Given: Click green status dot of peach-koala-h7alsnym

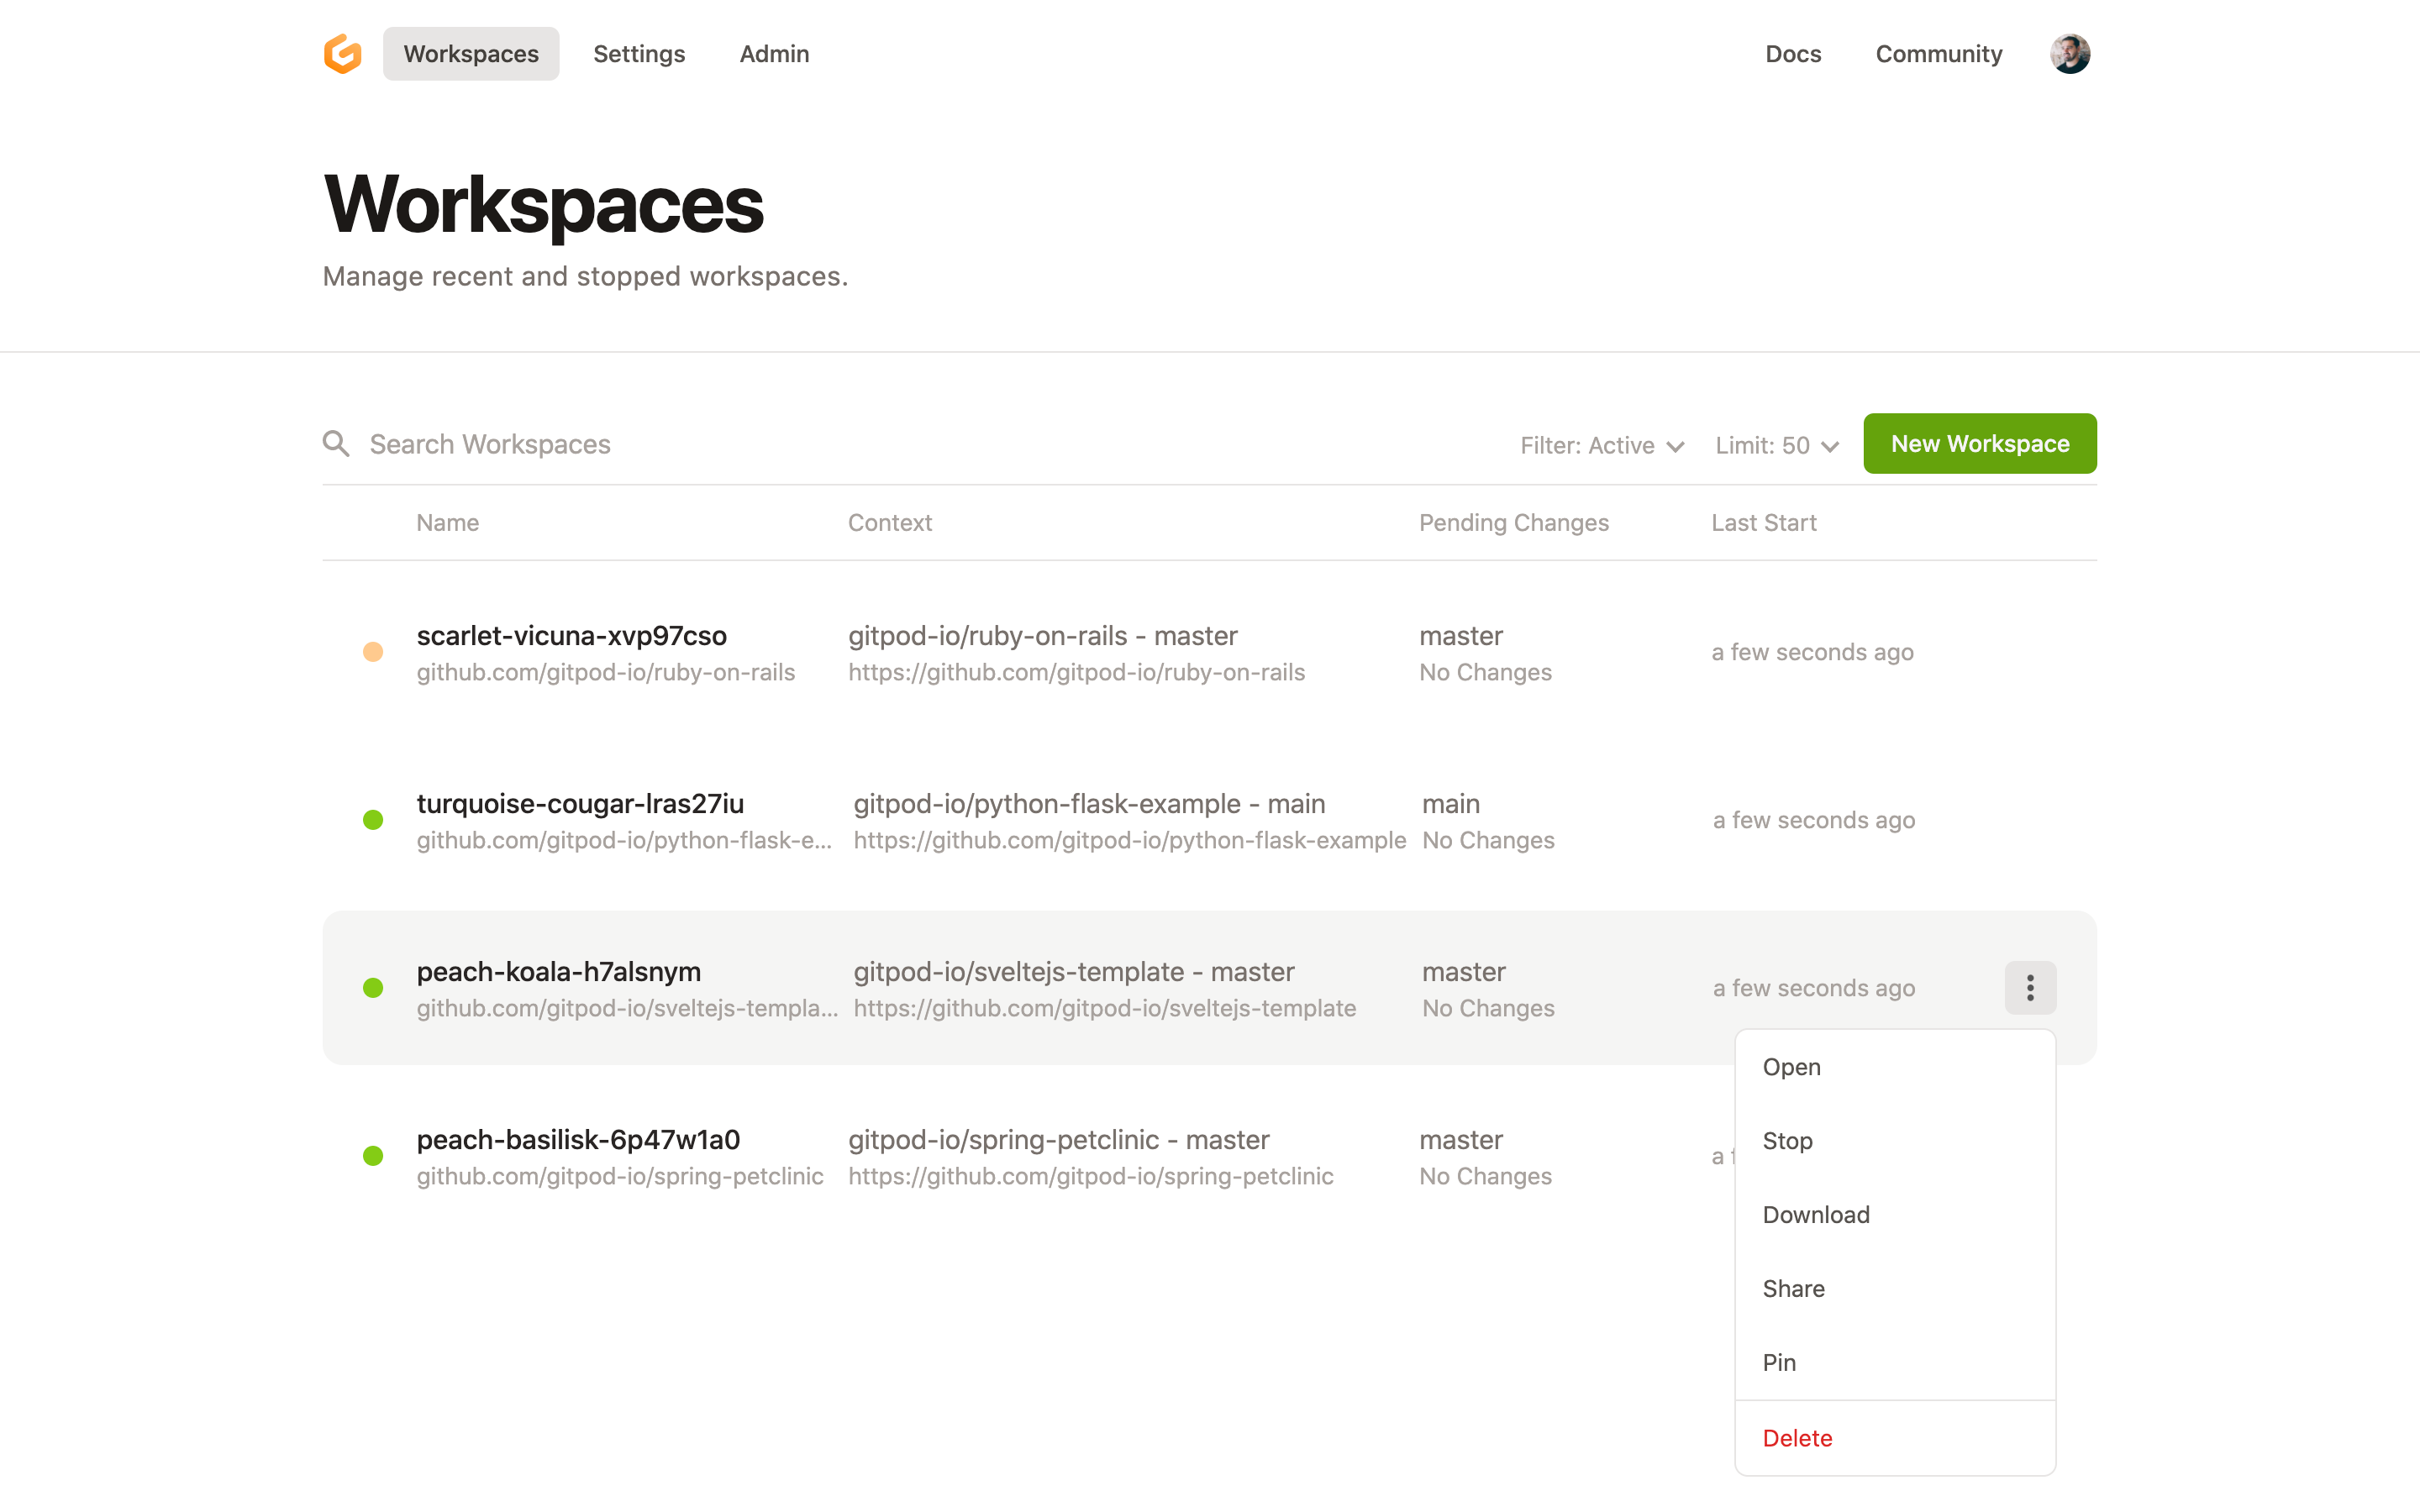Looking at the screenshot, I should (x=373, y=988).
